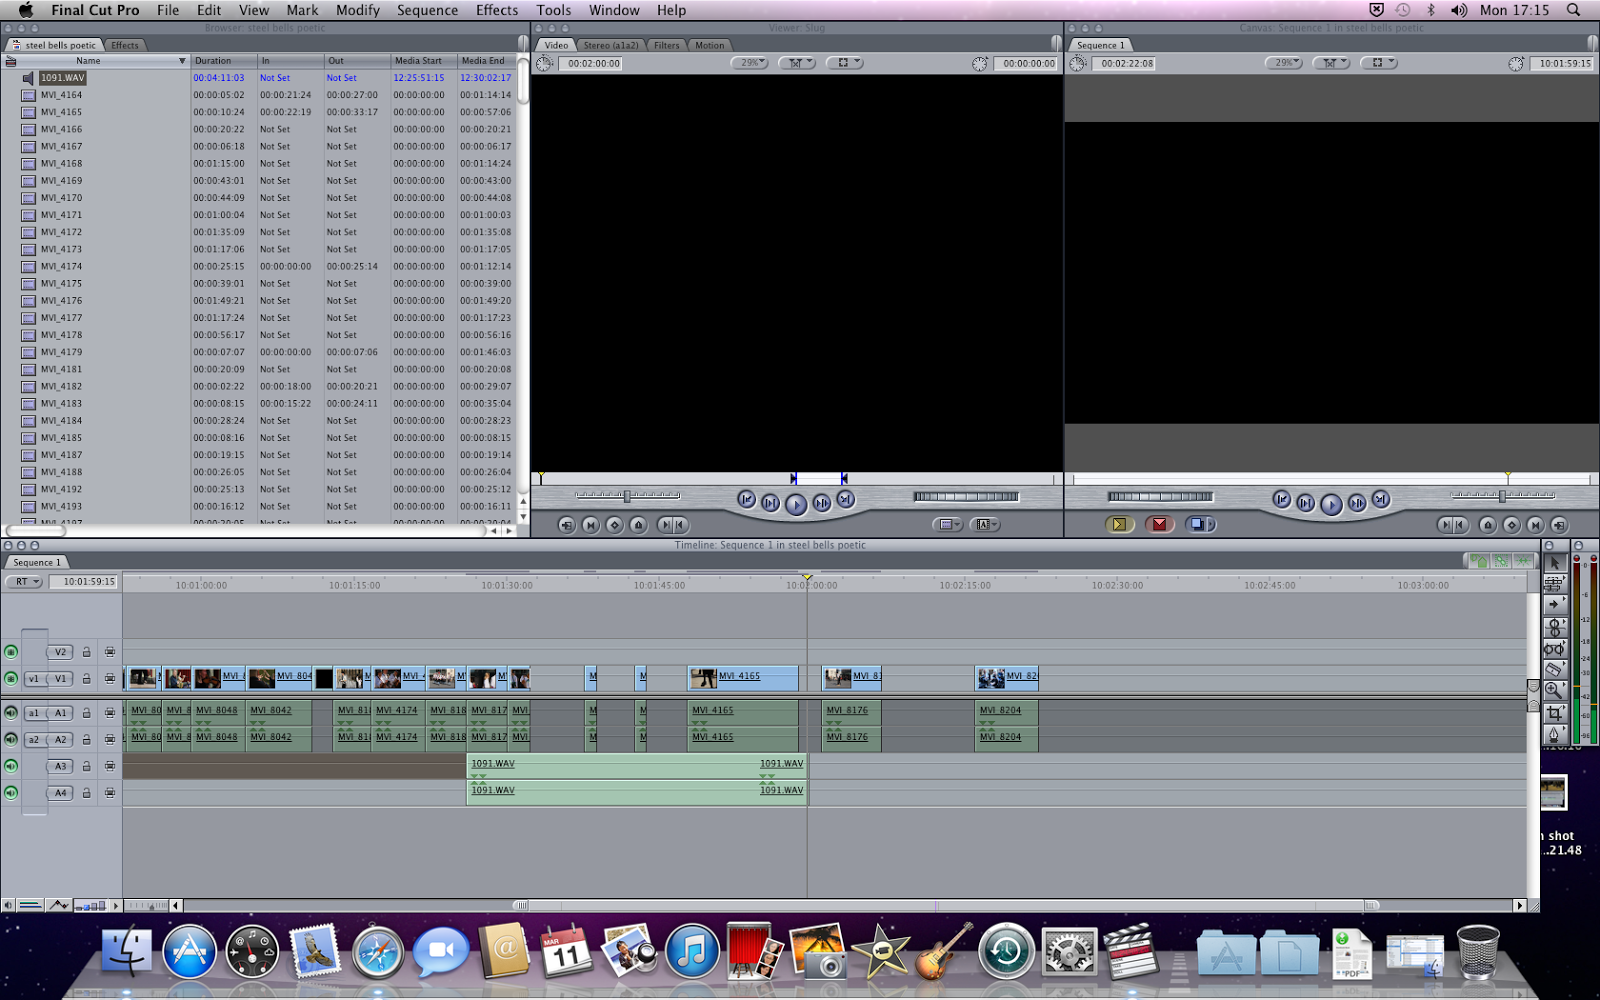The width and height of the screenshot is (1600, 1000).
Task: Click Match Frame in the Viewer
Action: pos(567,524)
